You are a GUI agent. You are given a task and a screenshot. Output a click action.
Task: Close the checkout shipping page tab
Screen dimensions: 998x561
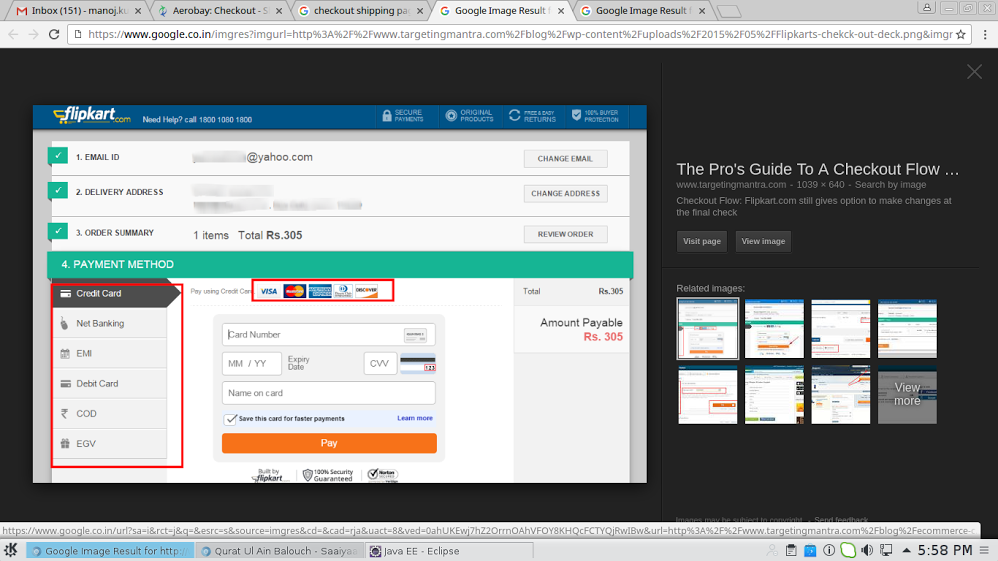pos(420,11)
